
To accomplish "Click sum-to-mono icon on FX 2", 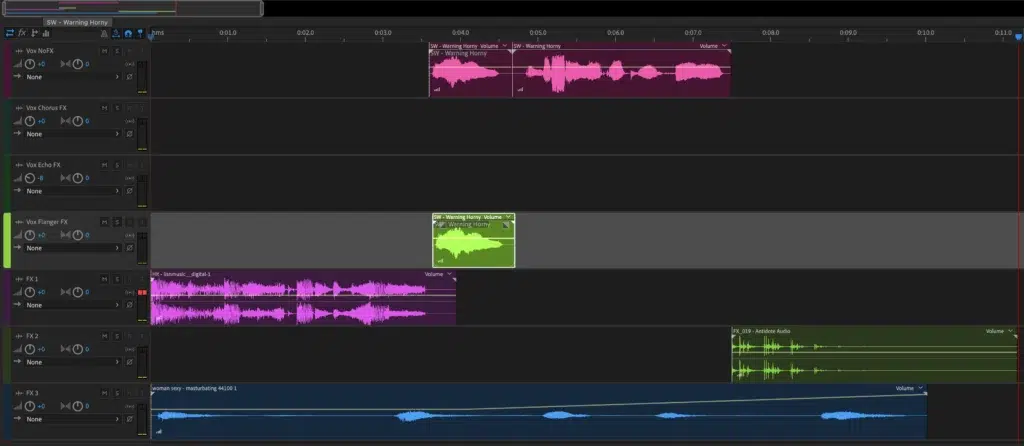I will [x=130, y=349].
